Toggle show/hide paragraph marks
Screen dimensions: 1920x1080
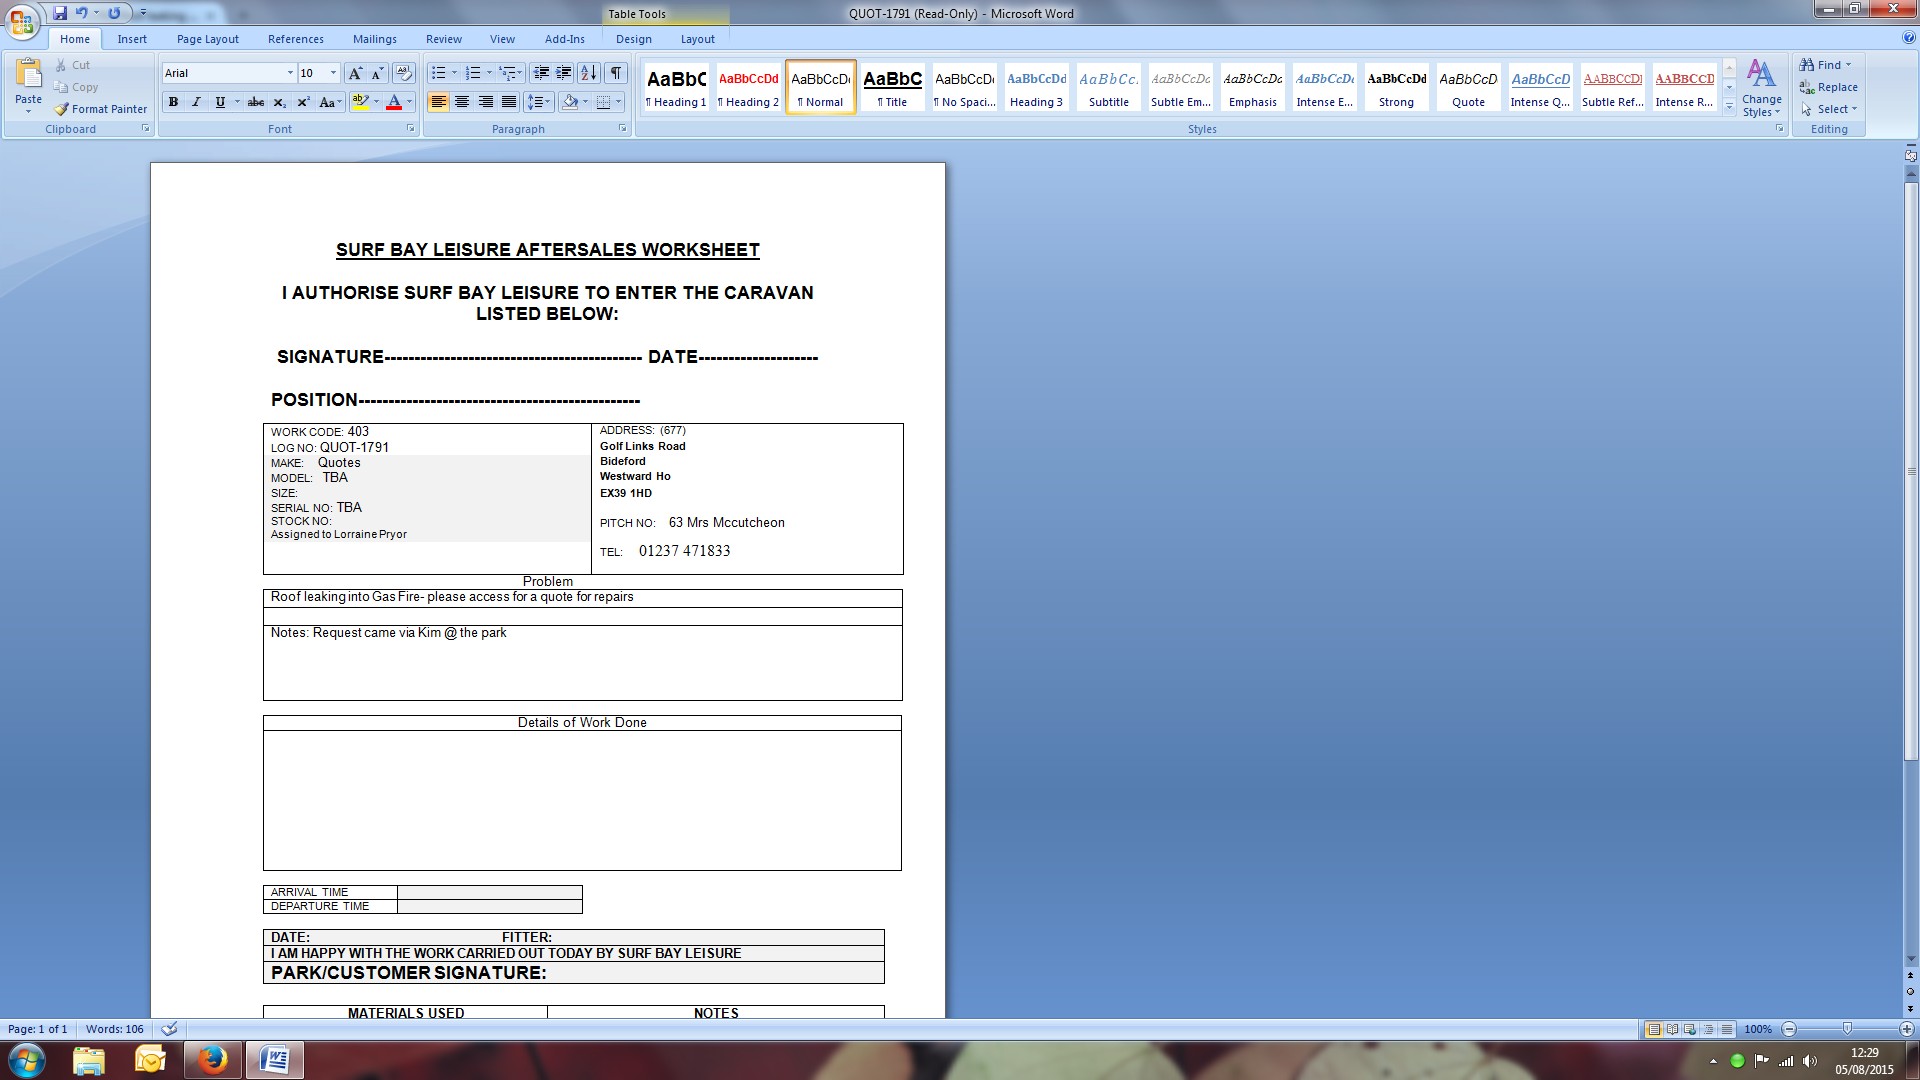pos(616,73)
